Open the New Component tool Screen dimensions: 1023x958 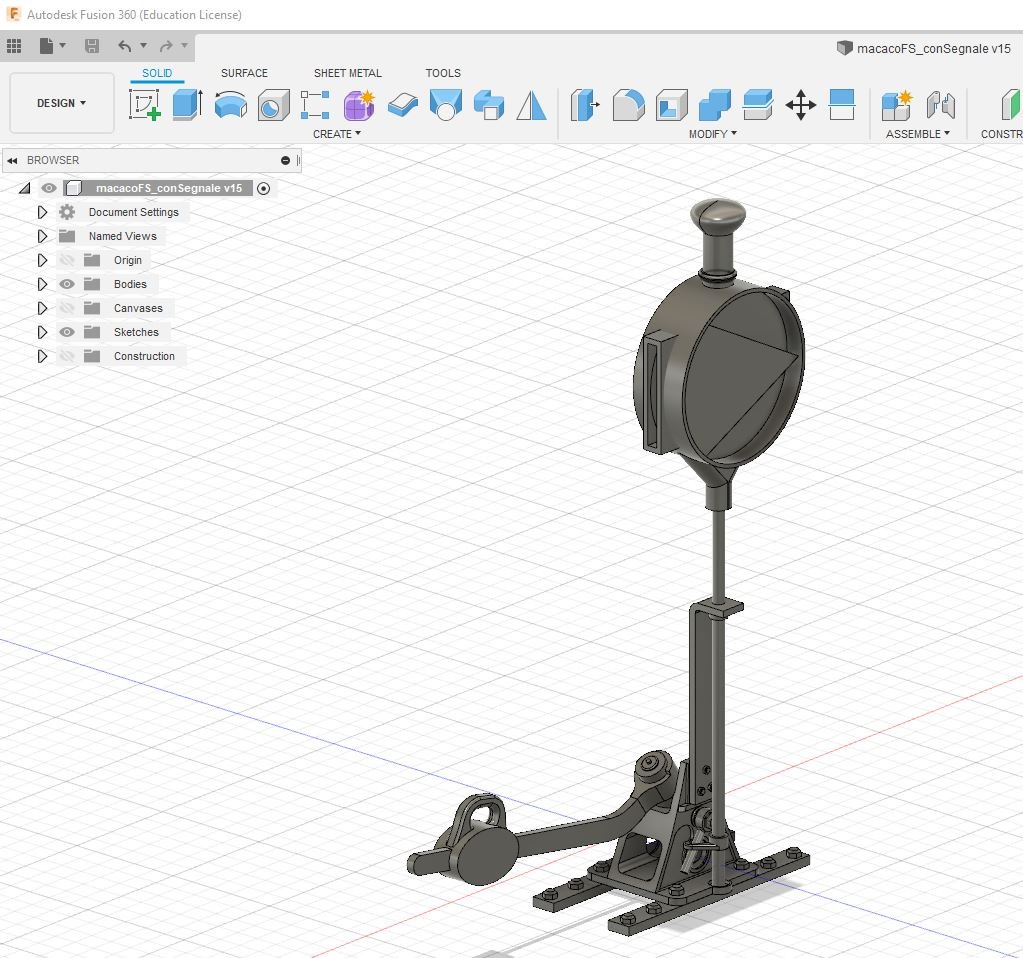(896, 104)
